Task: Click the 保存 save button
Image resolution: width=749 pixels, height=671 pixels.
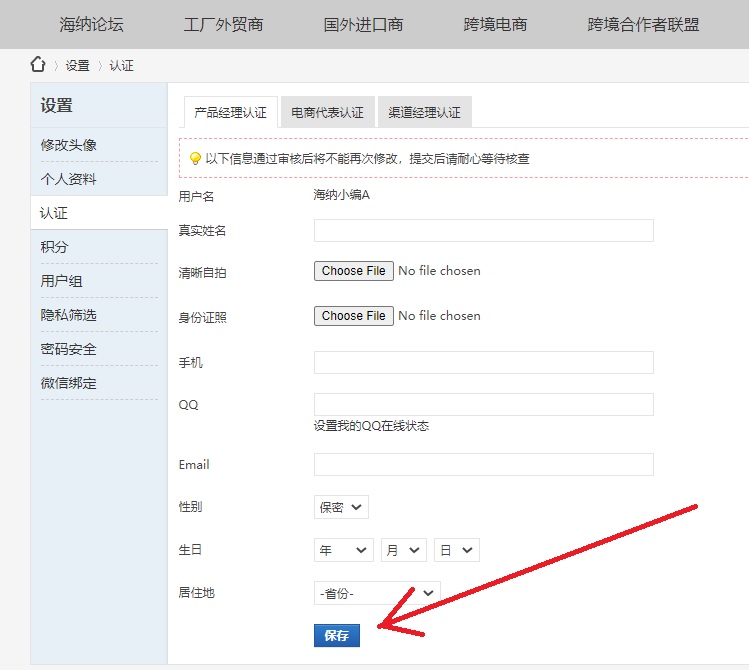Action: 337,636
